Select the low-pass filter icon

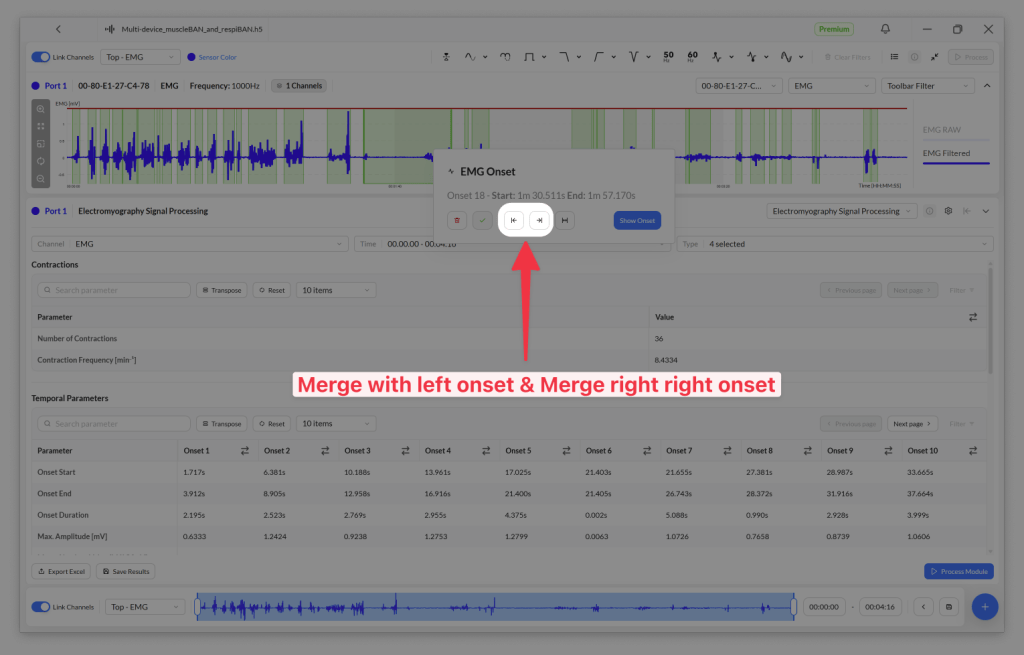click(x=564, y=57)
